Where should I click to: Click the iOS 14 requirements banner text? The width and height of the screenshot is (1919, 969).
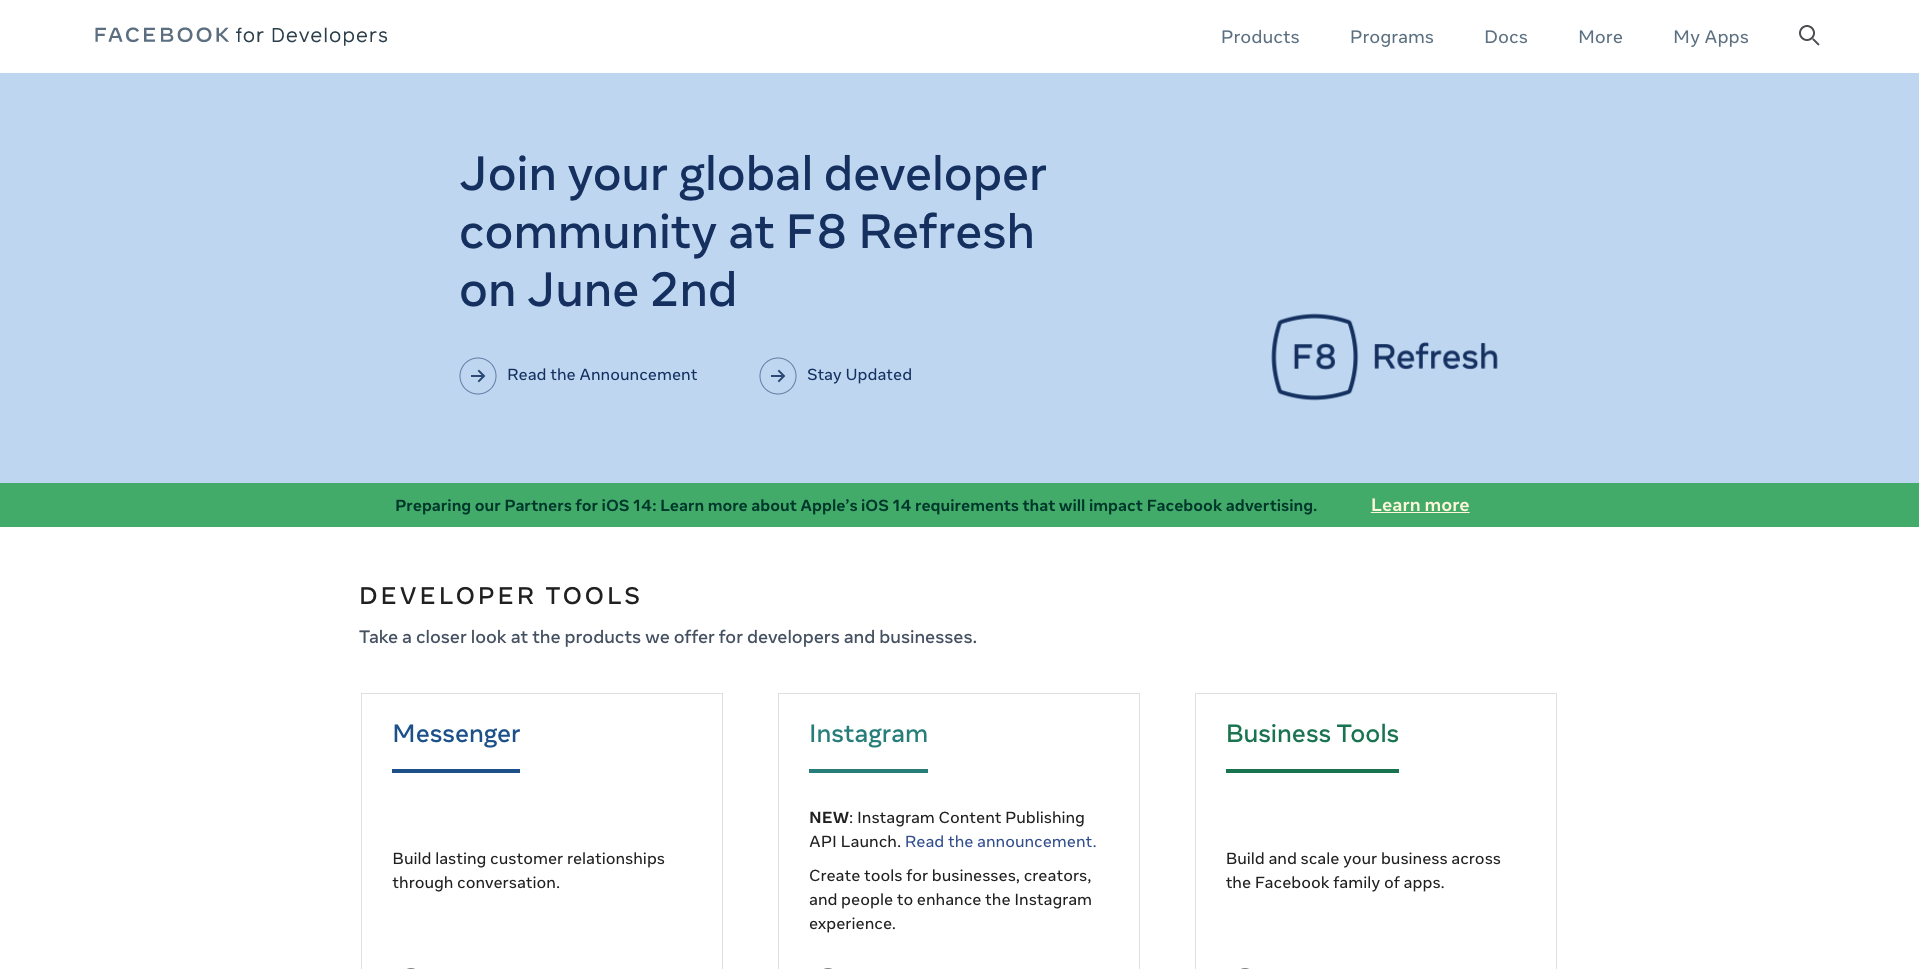(x=855, y=506)
